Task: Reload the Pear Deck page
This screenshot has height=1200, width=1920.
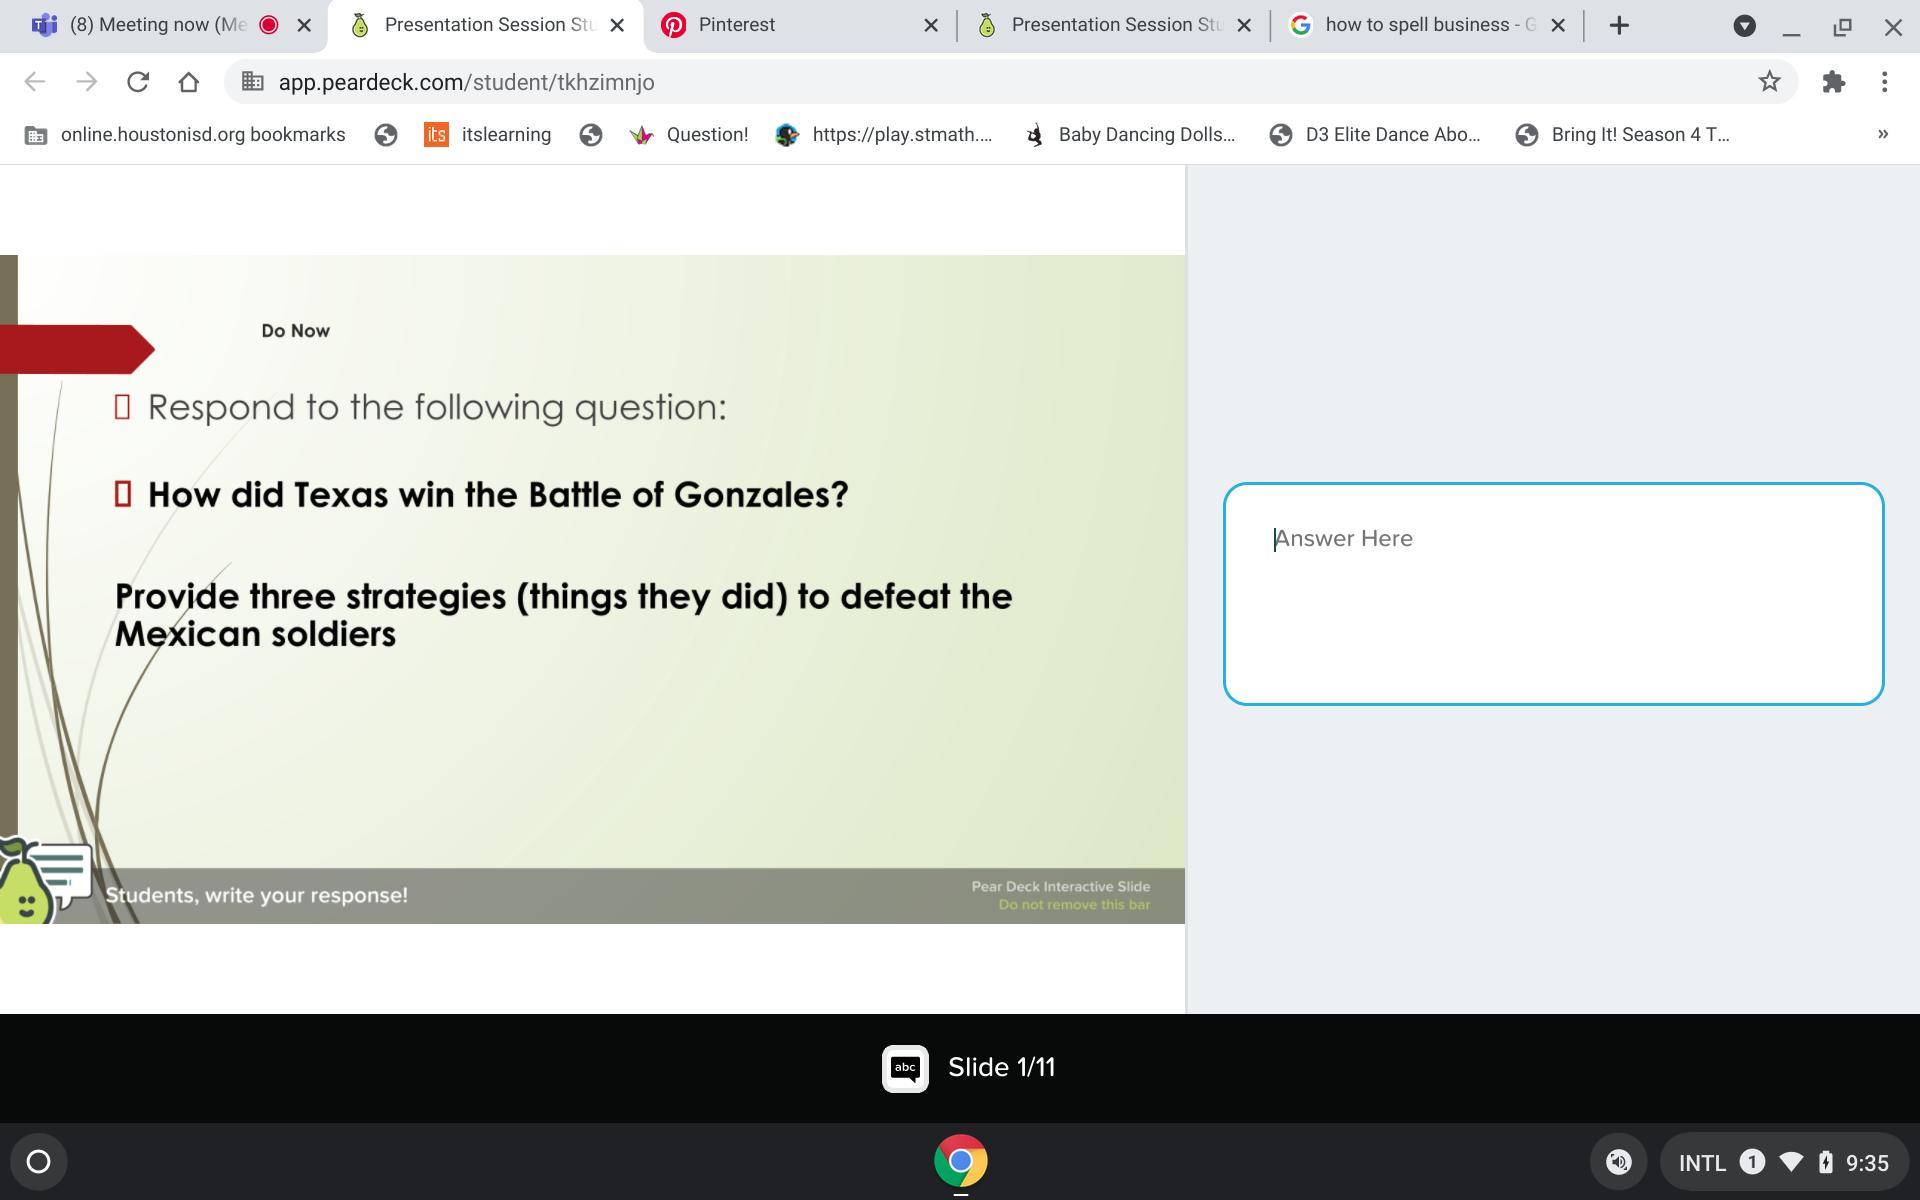Action: pyautogui.click(x=138, y=82)
